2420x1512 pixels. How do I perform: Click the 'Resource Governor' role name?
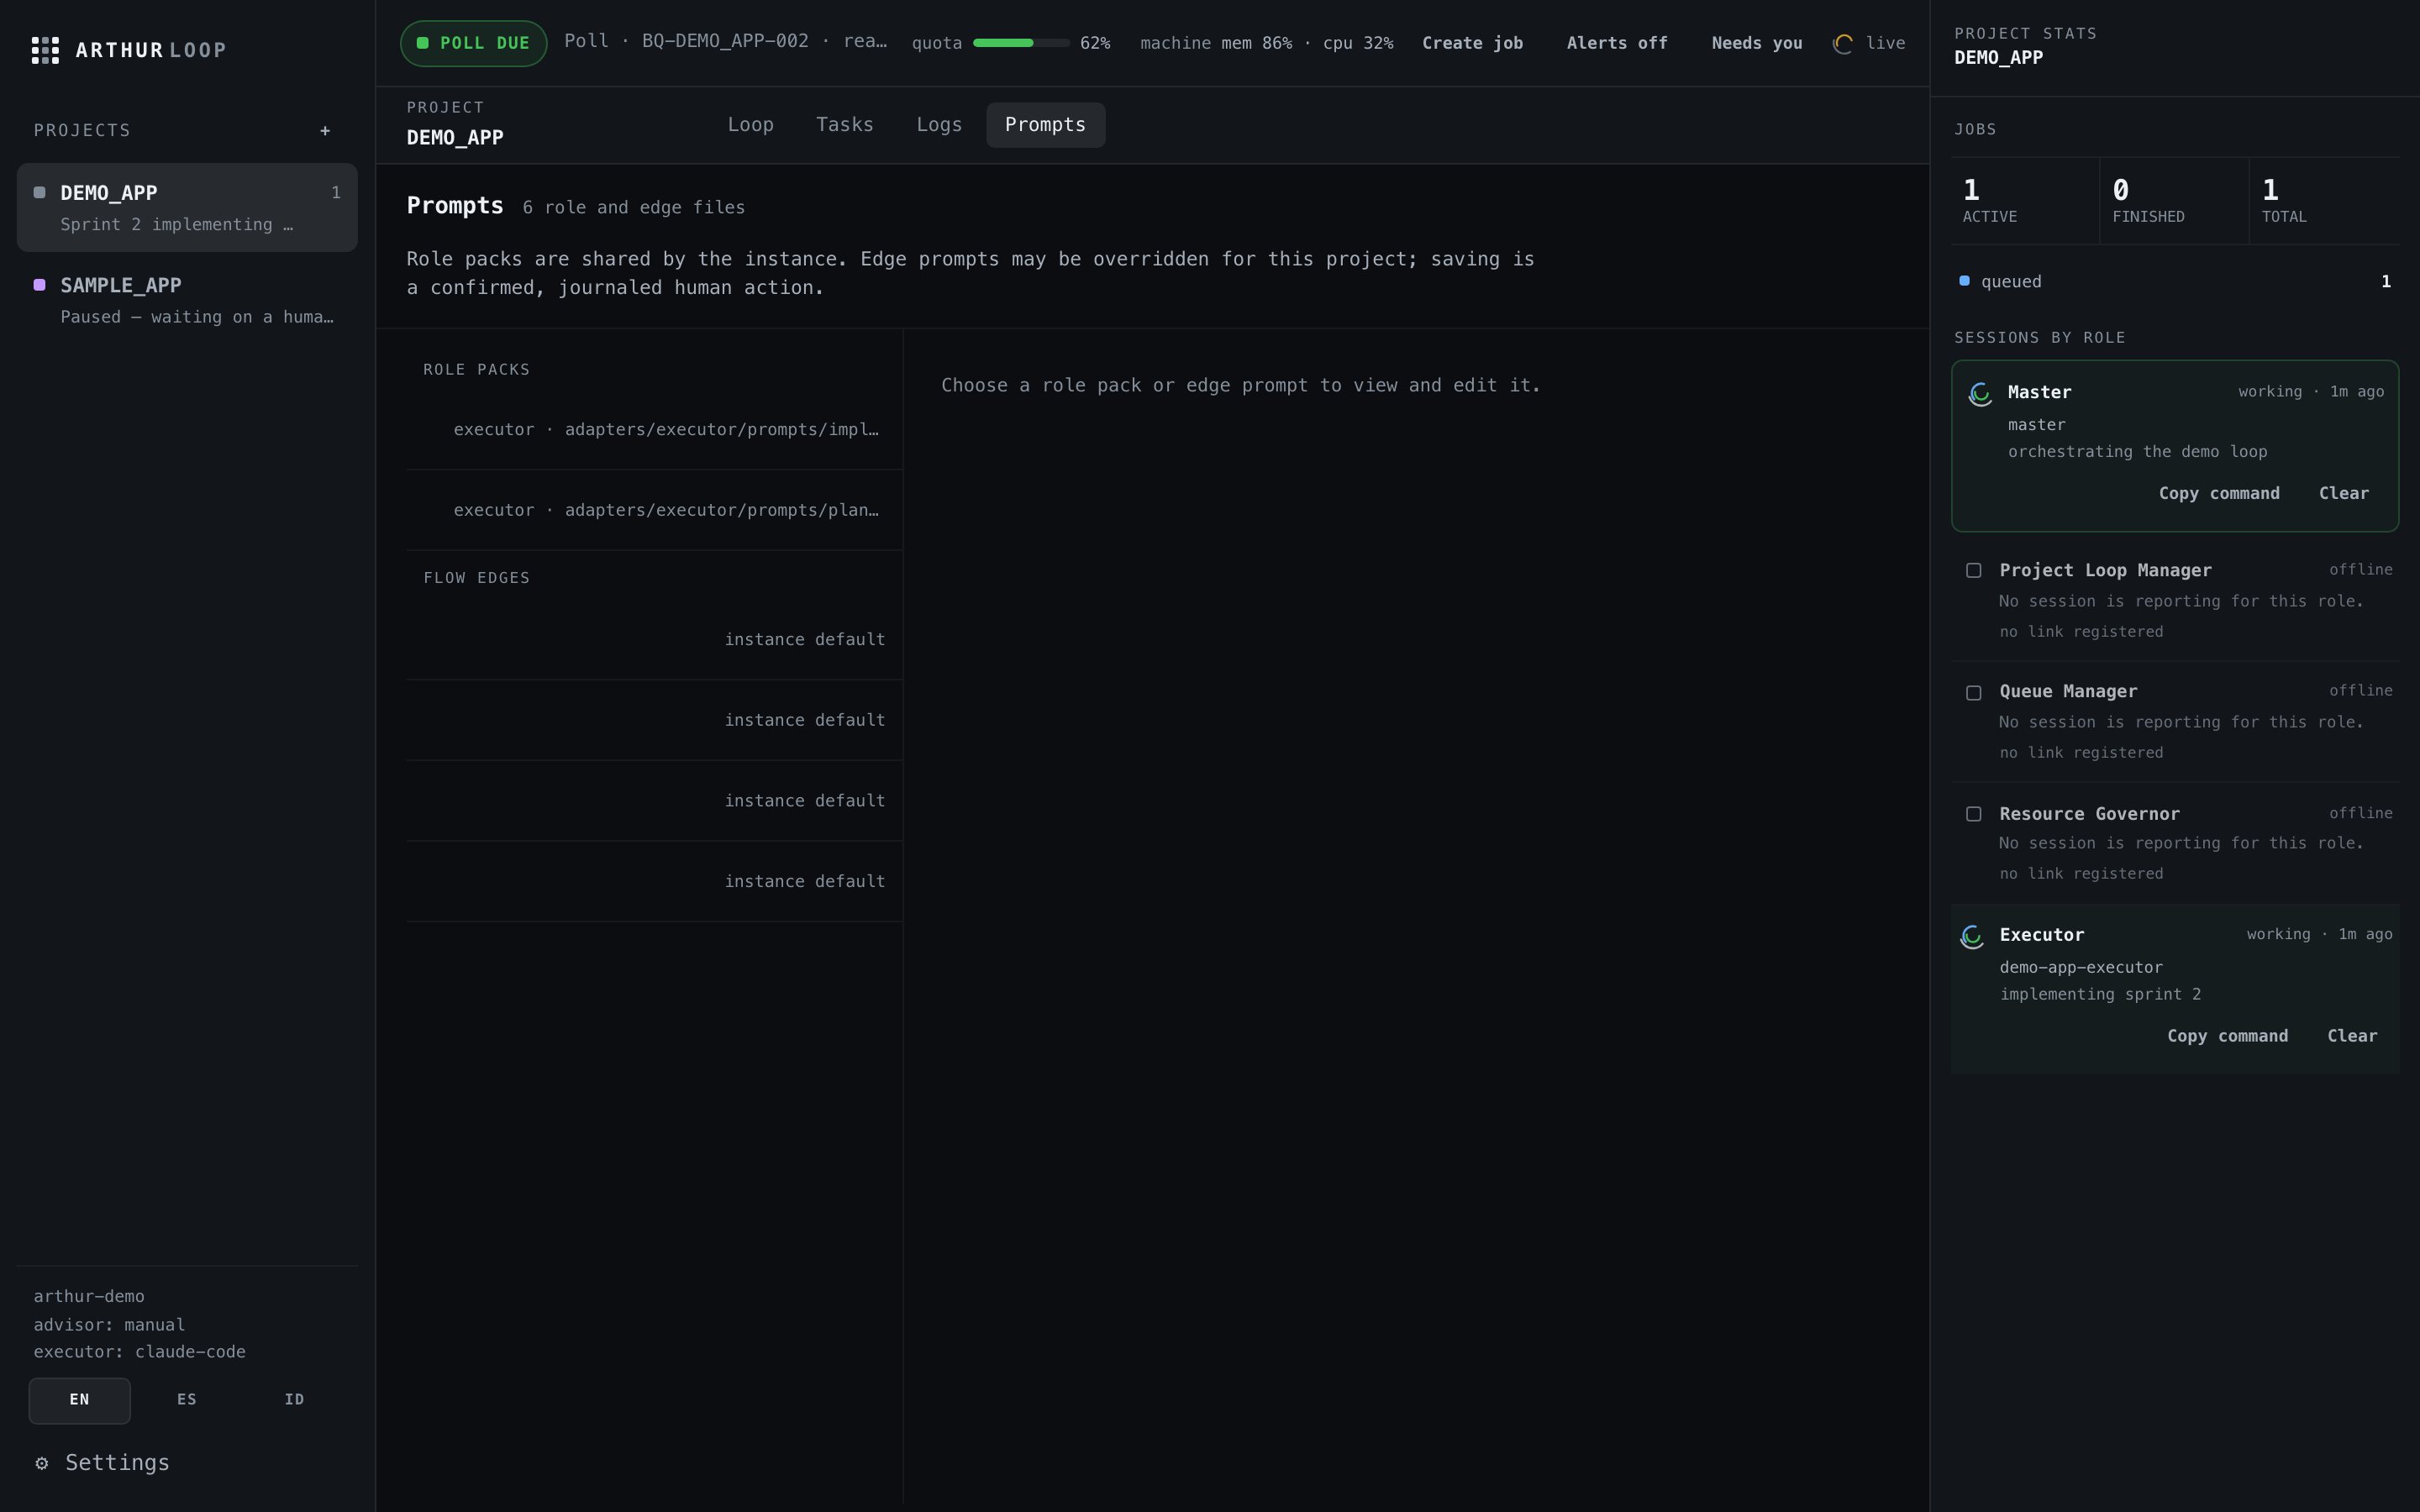click(x=2089, y=814)
